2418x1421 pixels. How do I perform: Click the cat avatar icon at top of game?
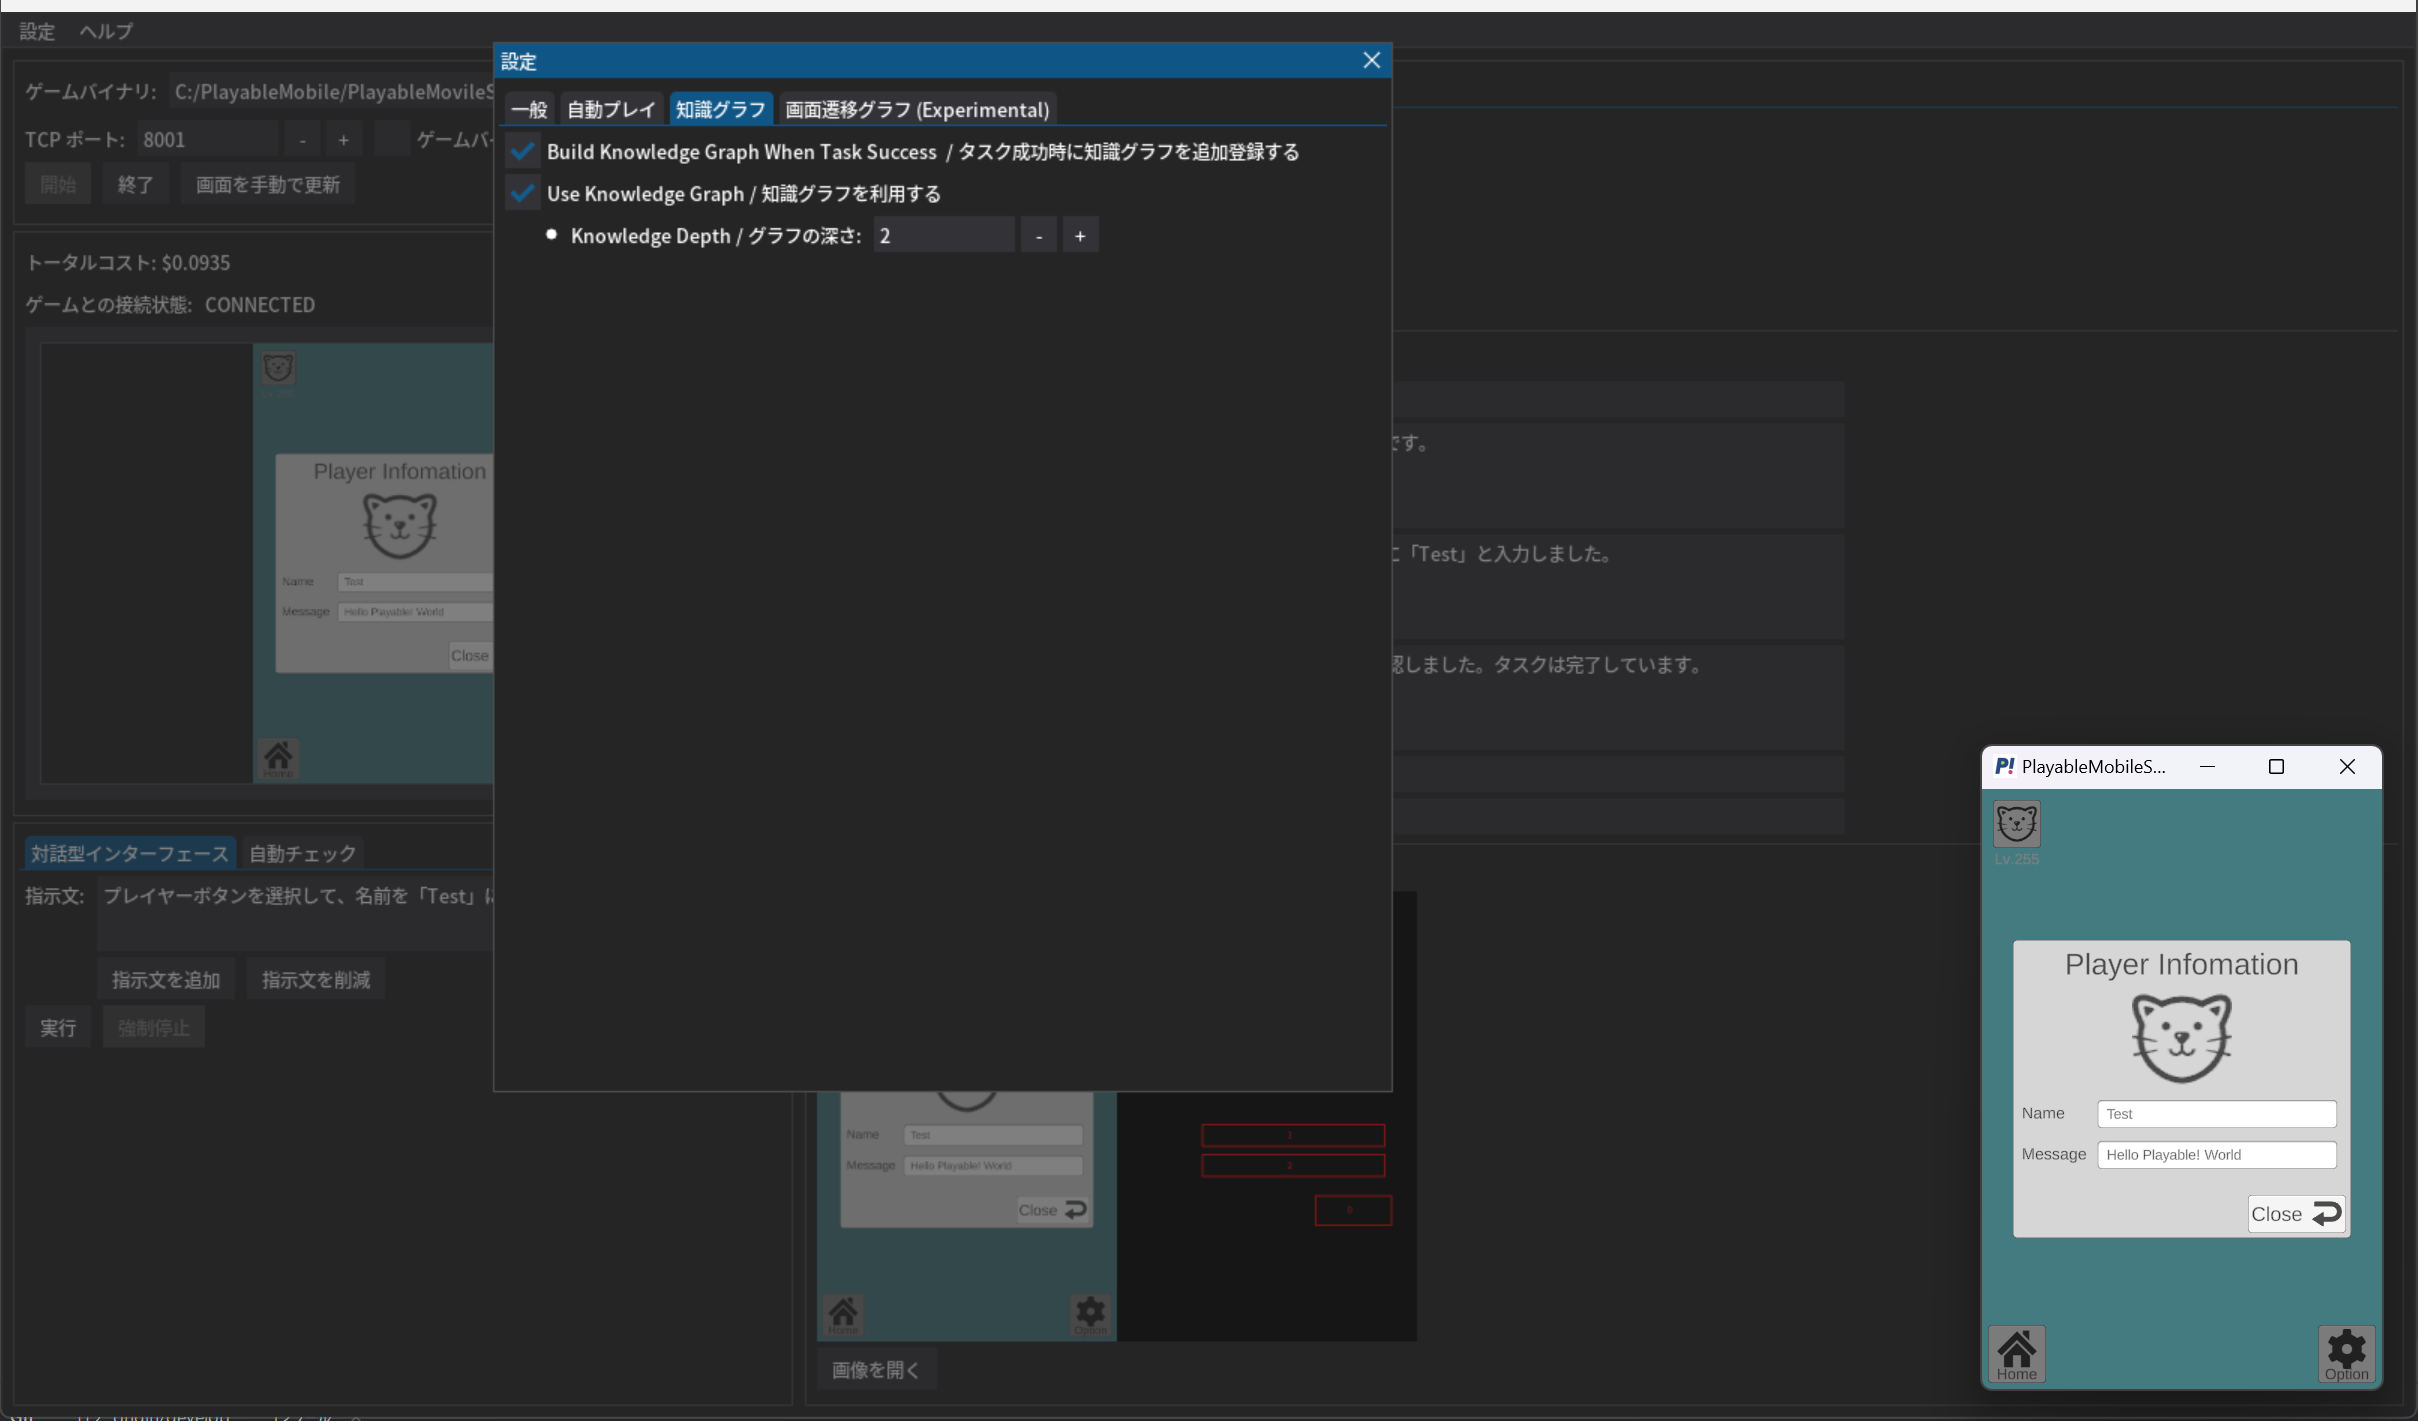tap(2016, 824)
